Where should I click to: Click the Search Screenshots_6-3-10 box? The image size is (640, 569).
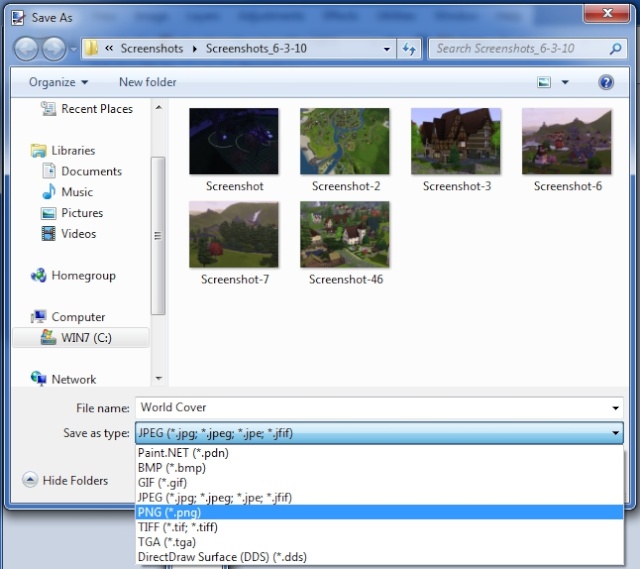[x=527, y=49]
